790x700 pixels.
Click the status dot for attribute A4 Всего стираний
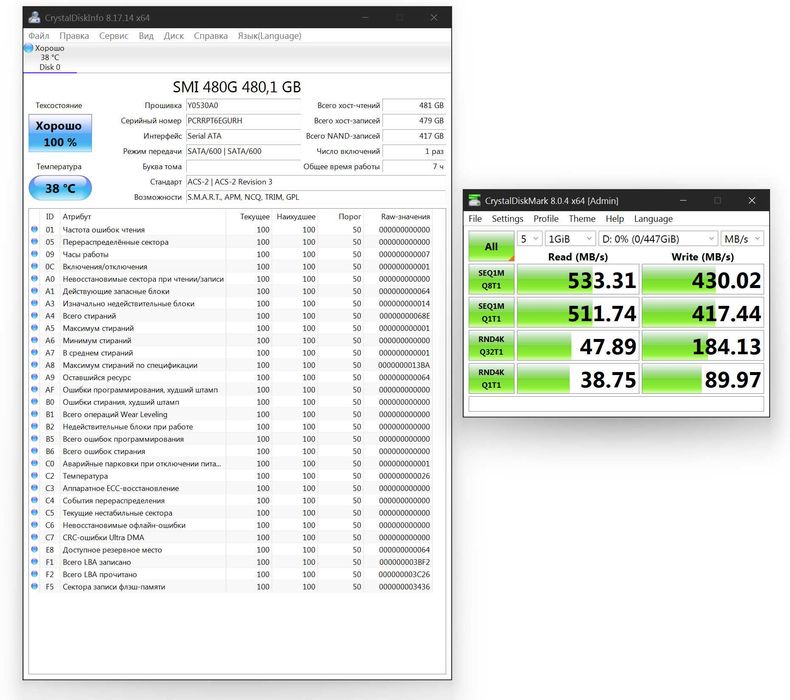coord(34,315)
